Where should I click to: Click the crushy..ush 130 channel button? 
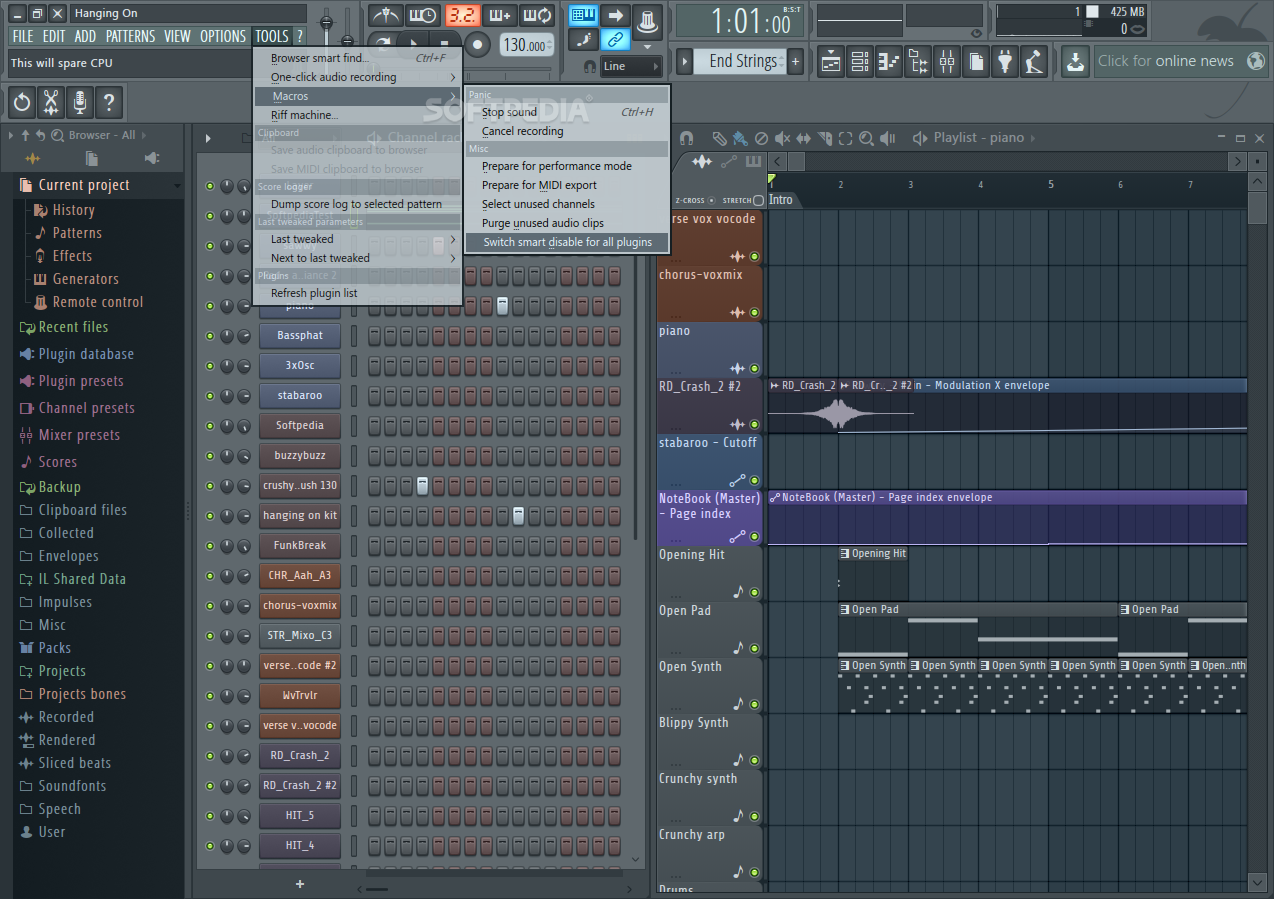coord(300,486)
